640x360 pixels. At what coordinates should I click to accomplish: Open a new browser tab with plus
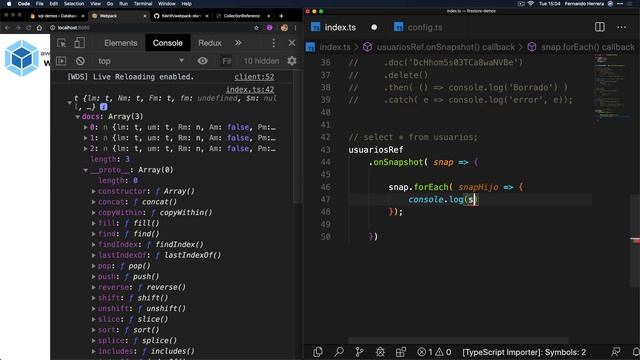tap(281, 16)
